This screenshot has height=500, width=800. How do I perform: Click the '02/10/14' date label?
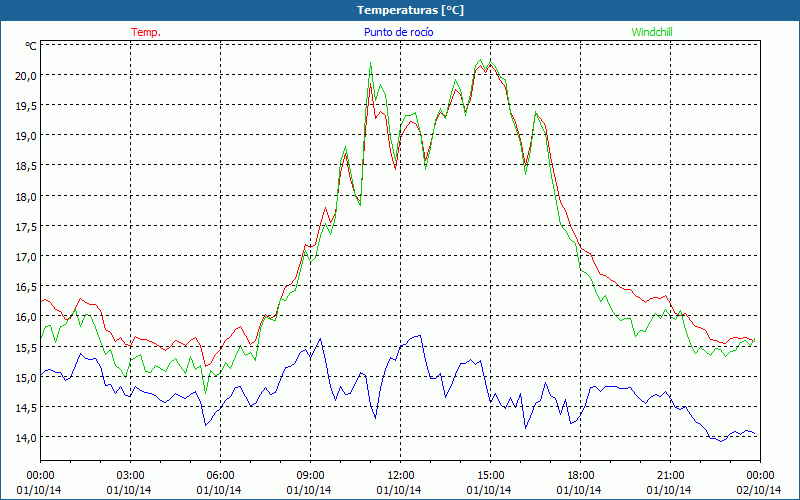pos(759,490)
